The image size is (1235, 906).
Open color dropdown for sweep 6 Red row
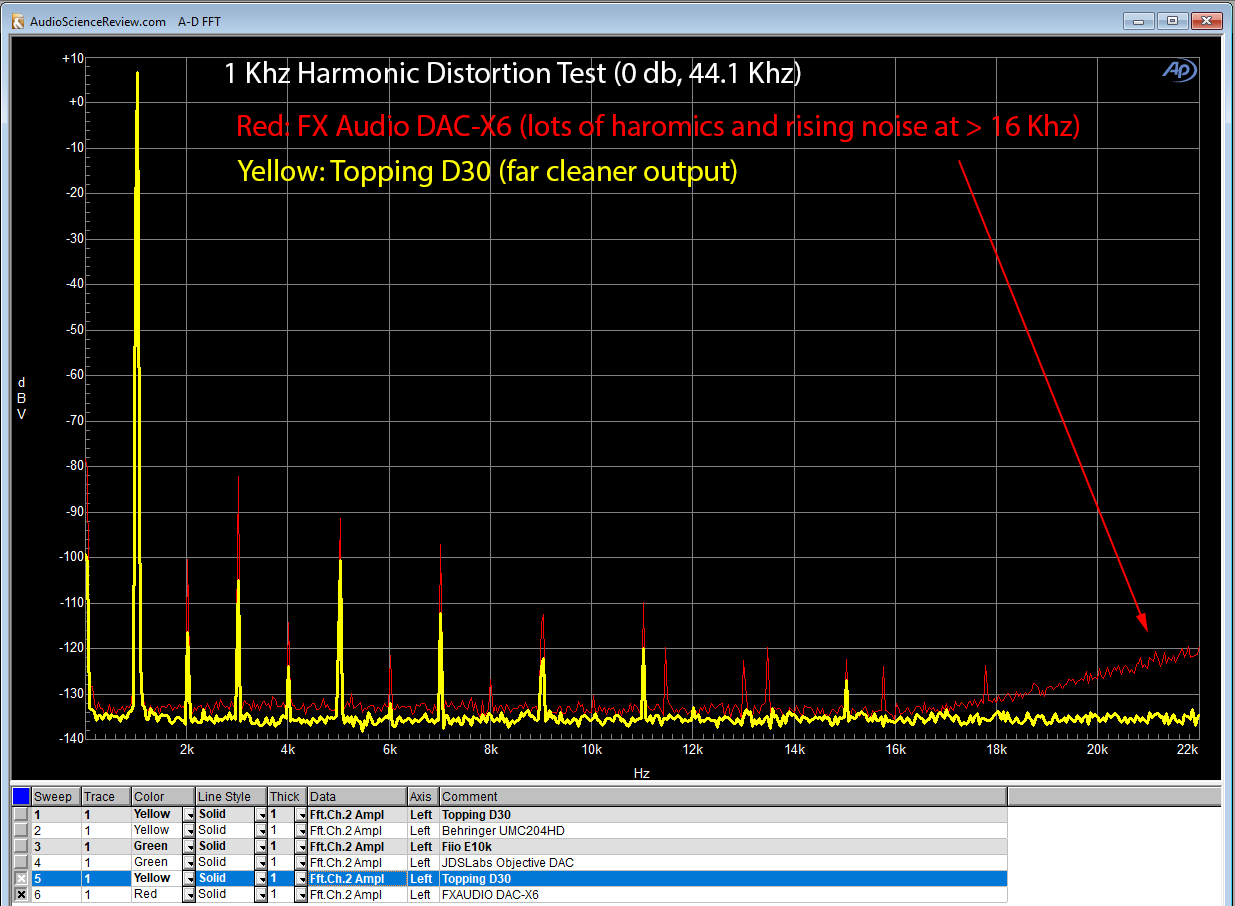pos(189,895)
